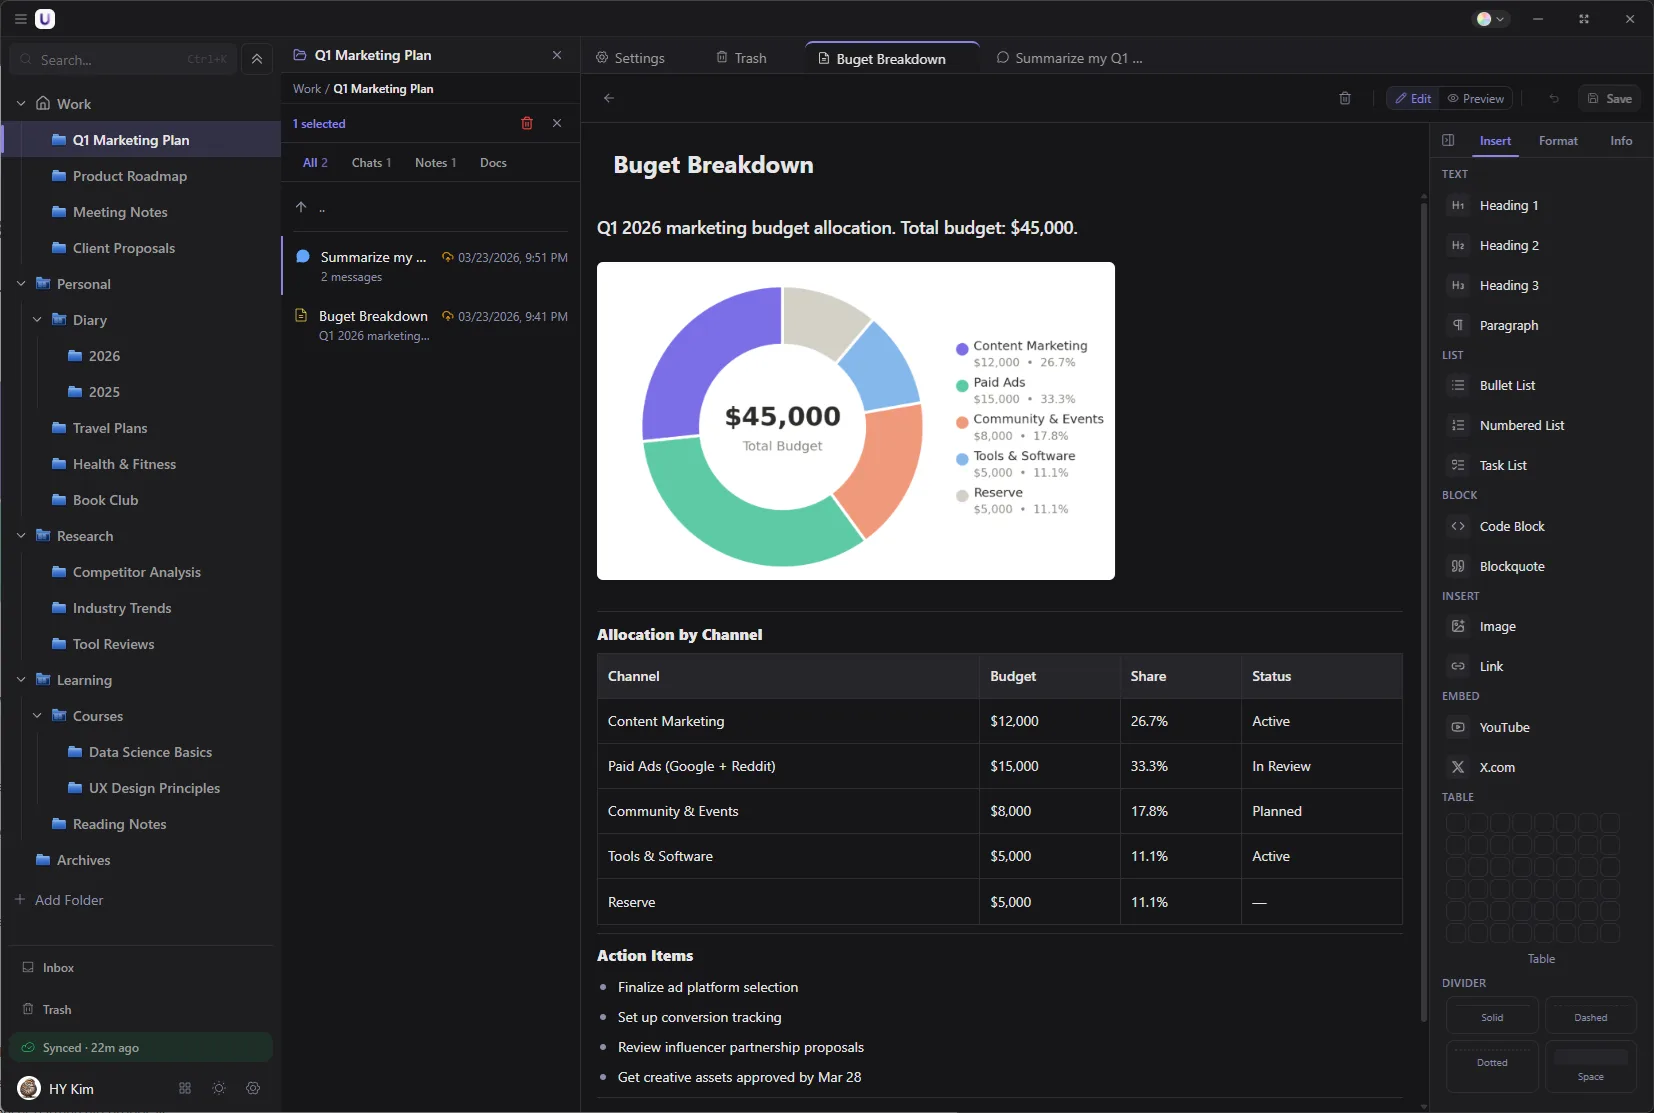Switch to Preview mode
Viewport: 1654px width, 1113px height.
pyautogui.click(x=1477, y=98)
